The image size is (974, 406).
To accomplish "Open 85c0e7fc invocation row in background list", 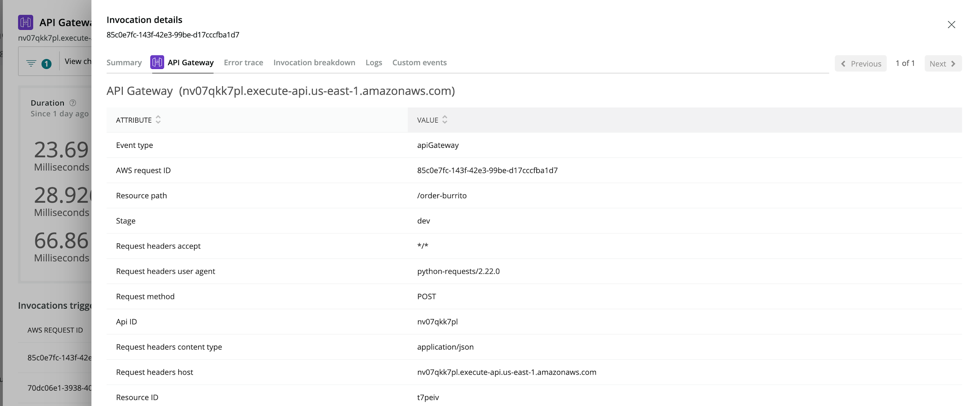I will 59,358.
